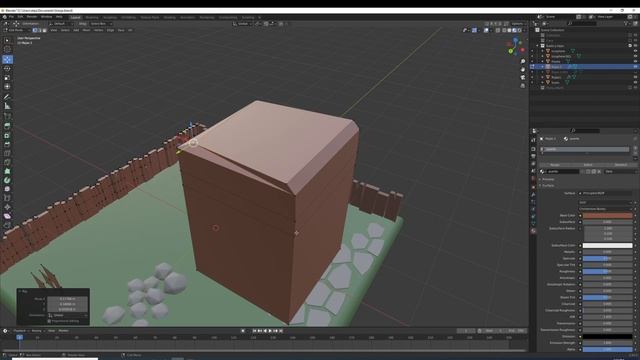The height and width of the screenshot is (360, 640).
Task: Click the Select material button
Action: pyautogui.click(x=588, y=165)
